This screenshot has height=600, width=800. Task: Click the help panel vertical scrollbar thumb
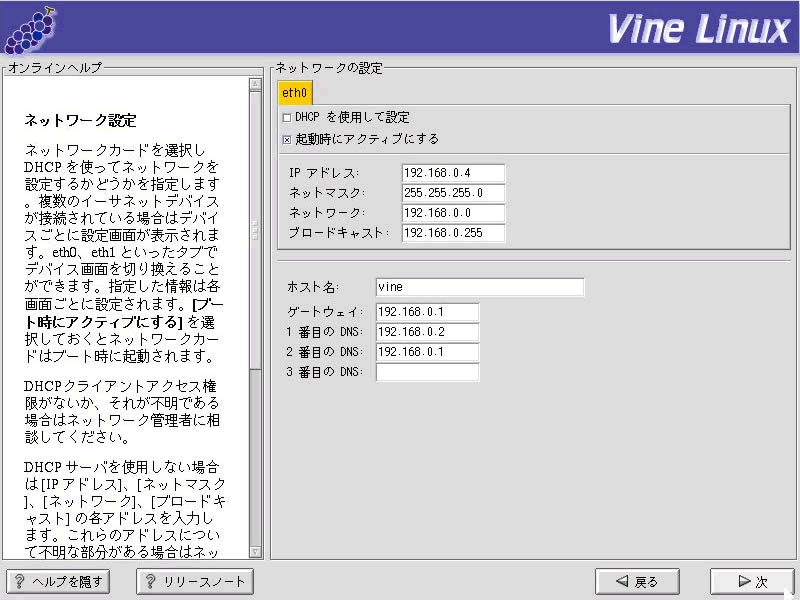[x=255, y=230]
